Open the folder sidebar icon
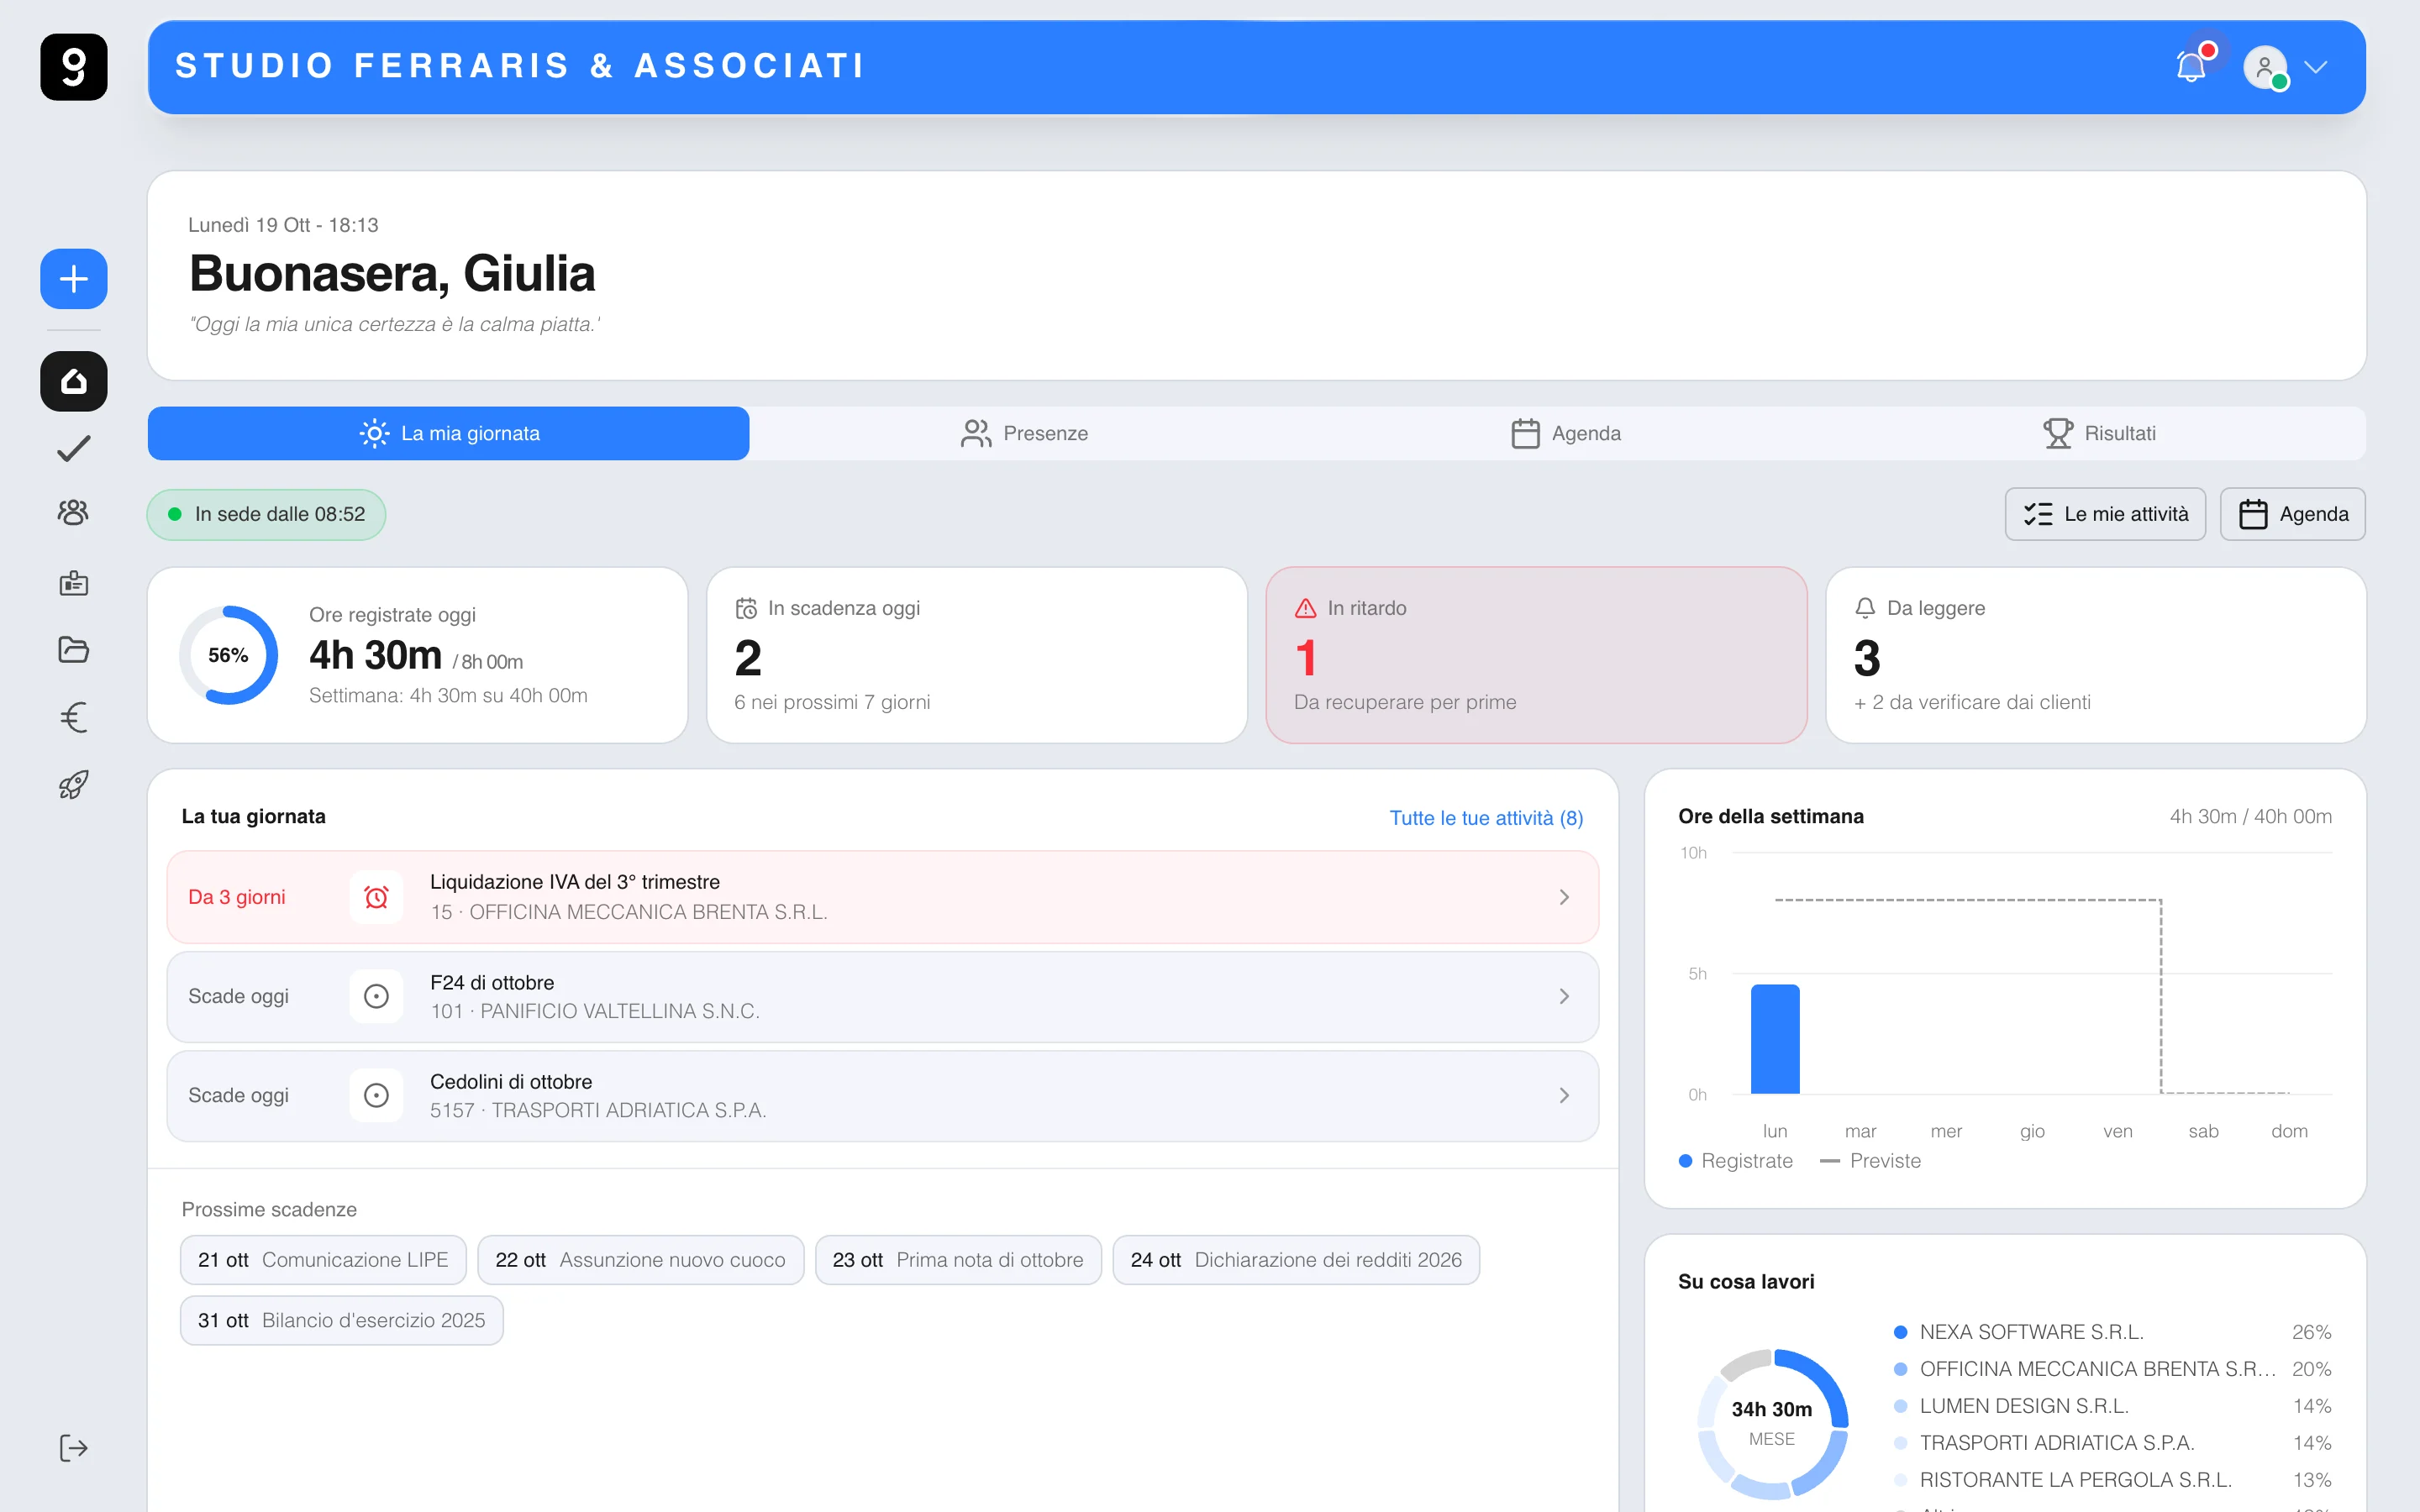This screenshot has height=1512, width=2420. coord(74,650)
